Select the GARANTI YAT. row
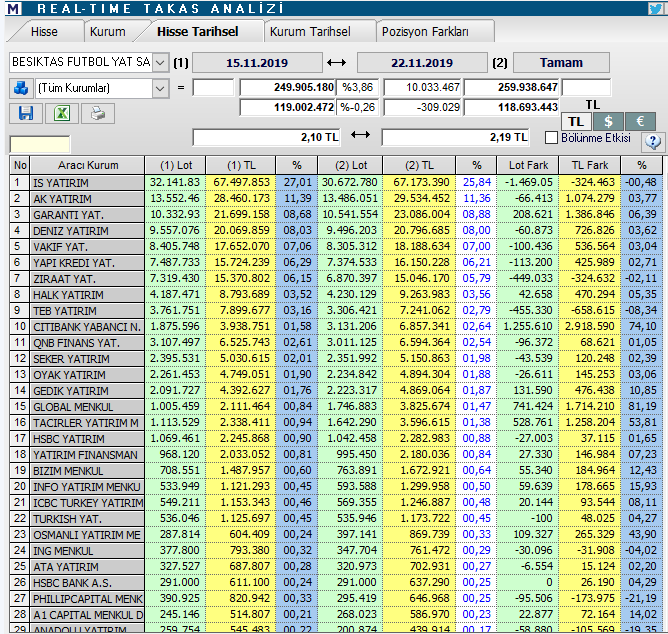The height and width of the screenshot is (634, 668). pyautogui.click(x=336, y=215)
